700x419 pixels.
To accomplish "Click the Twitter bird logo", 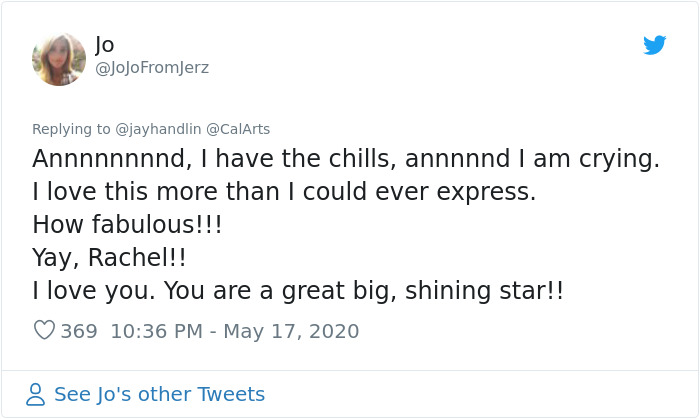I will pyautogui.click(x=655, y=45).
